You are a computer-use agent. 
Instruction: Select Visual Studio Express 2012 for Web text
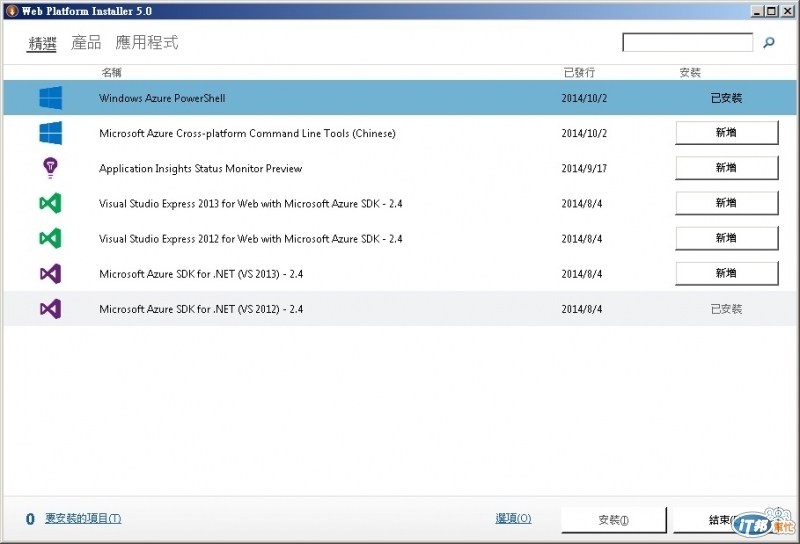pos(251,239)
